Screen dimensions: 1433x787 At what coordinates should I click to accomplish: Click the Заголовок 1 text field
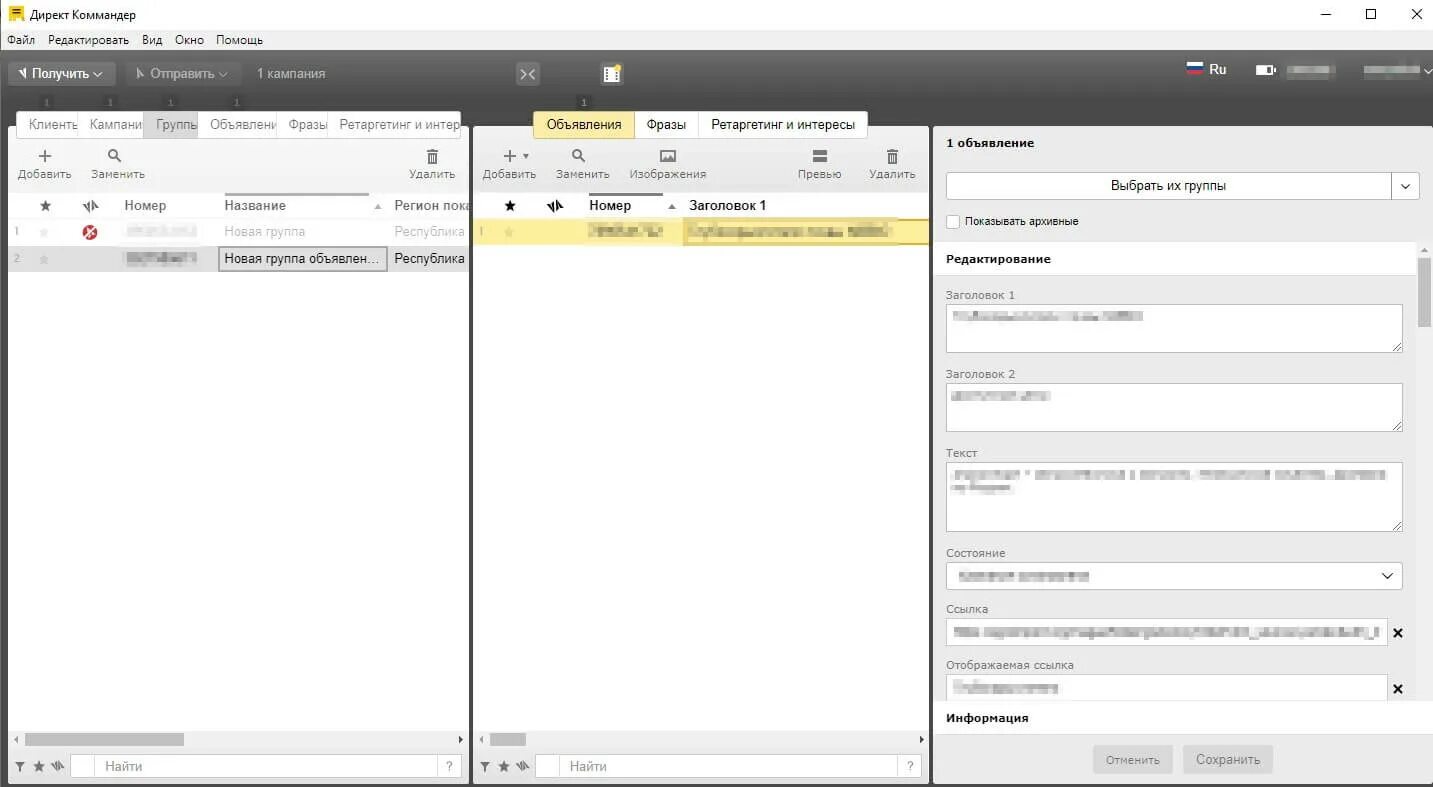(x=1174, y=328)
